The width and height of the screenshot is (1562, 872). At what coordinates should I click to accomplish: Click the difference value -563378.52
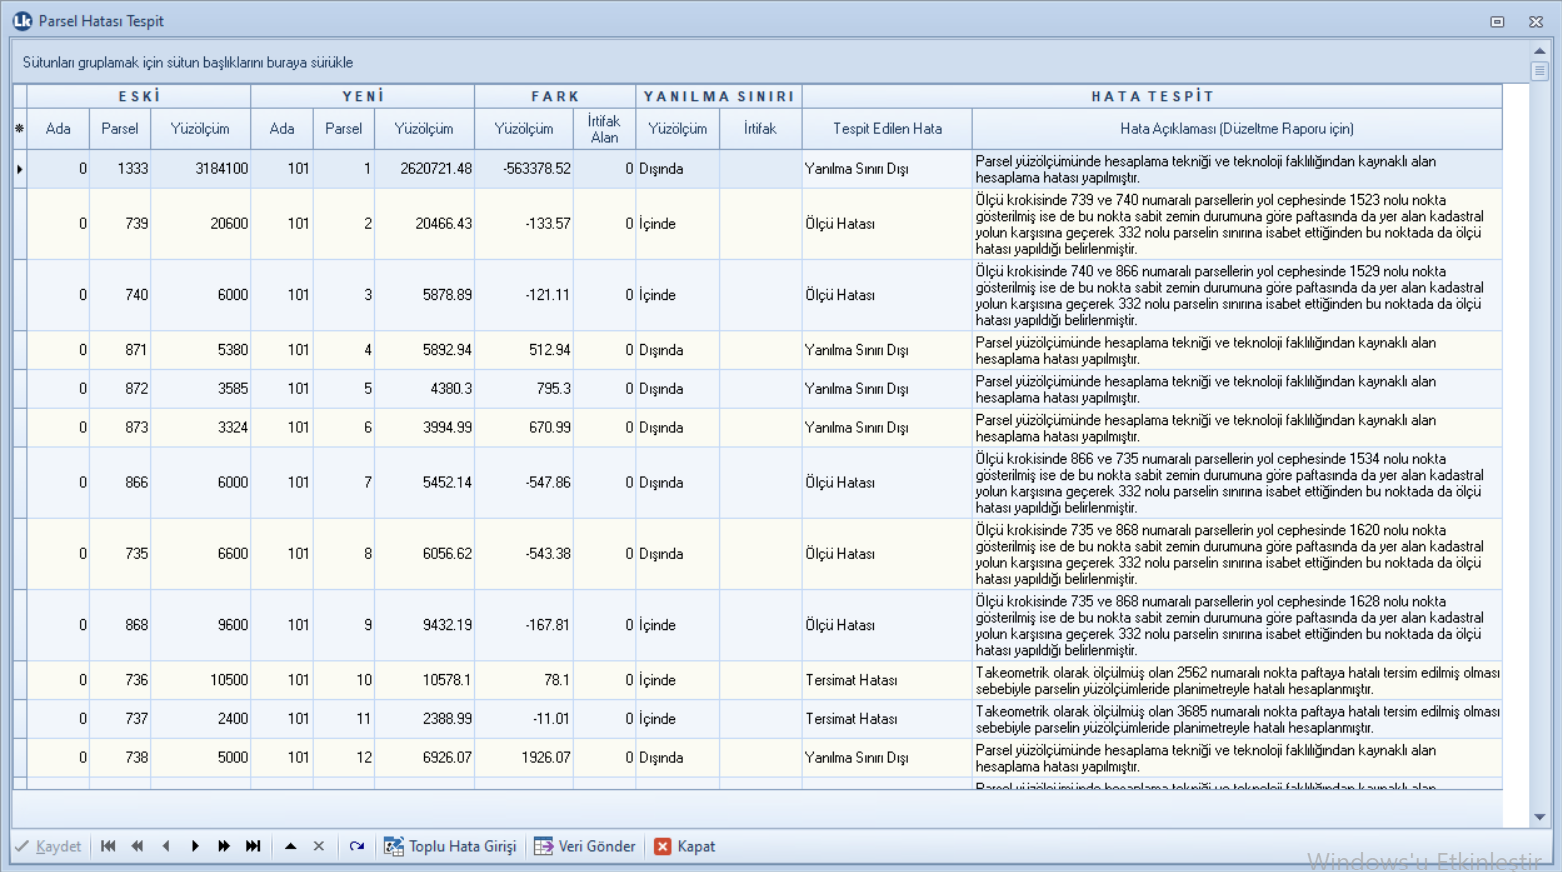pyautogui.click(x=524, y=169)
